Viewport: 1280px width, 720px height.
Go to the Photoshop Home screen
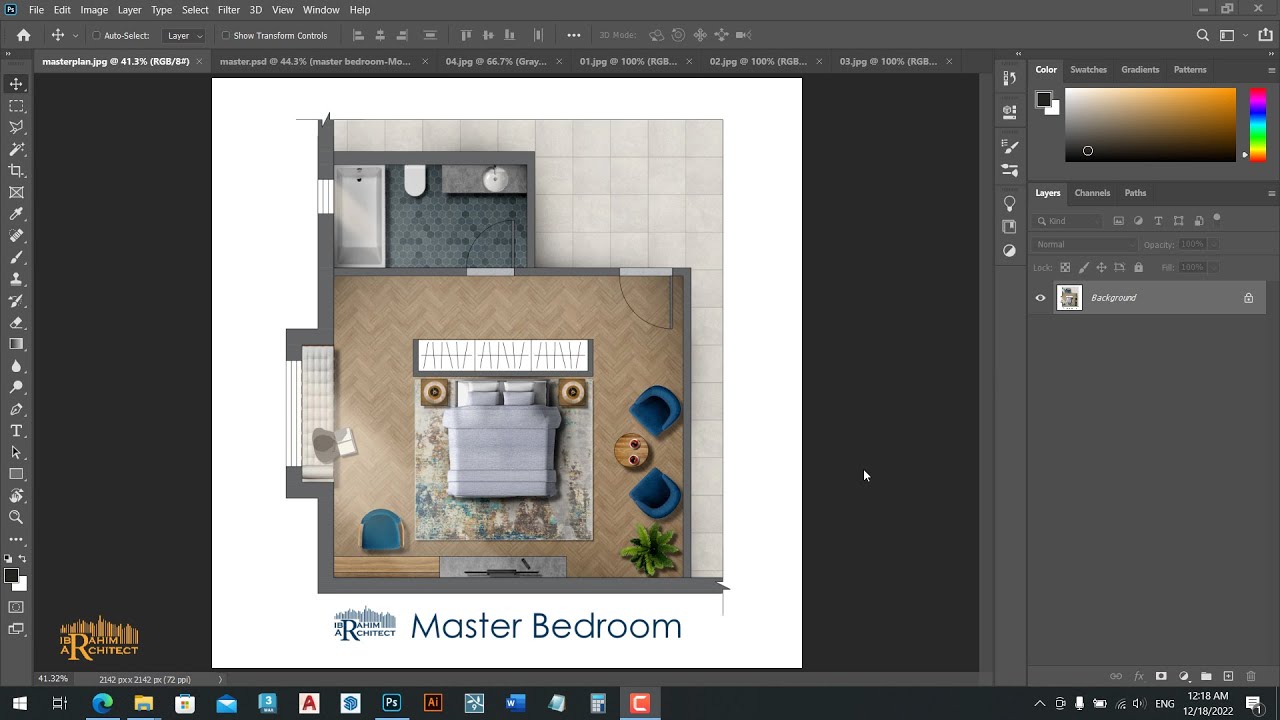[x=24, y=35]
